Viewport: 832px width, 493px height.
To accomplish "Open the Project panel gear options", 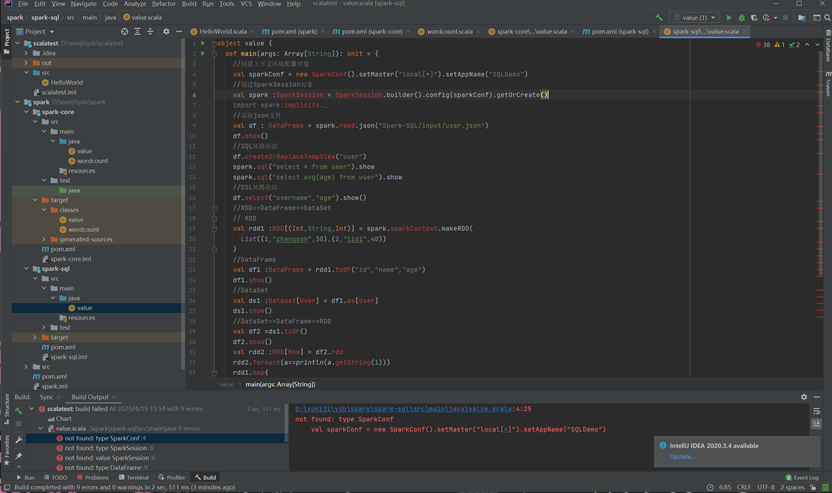I will [x=166, y=31].
